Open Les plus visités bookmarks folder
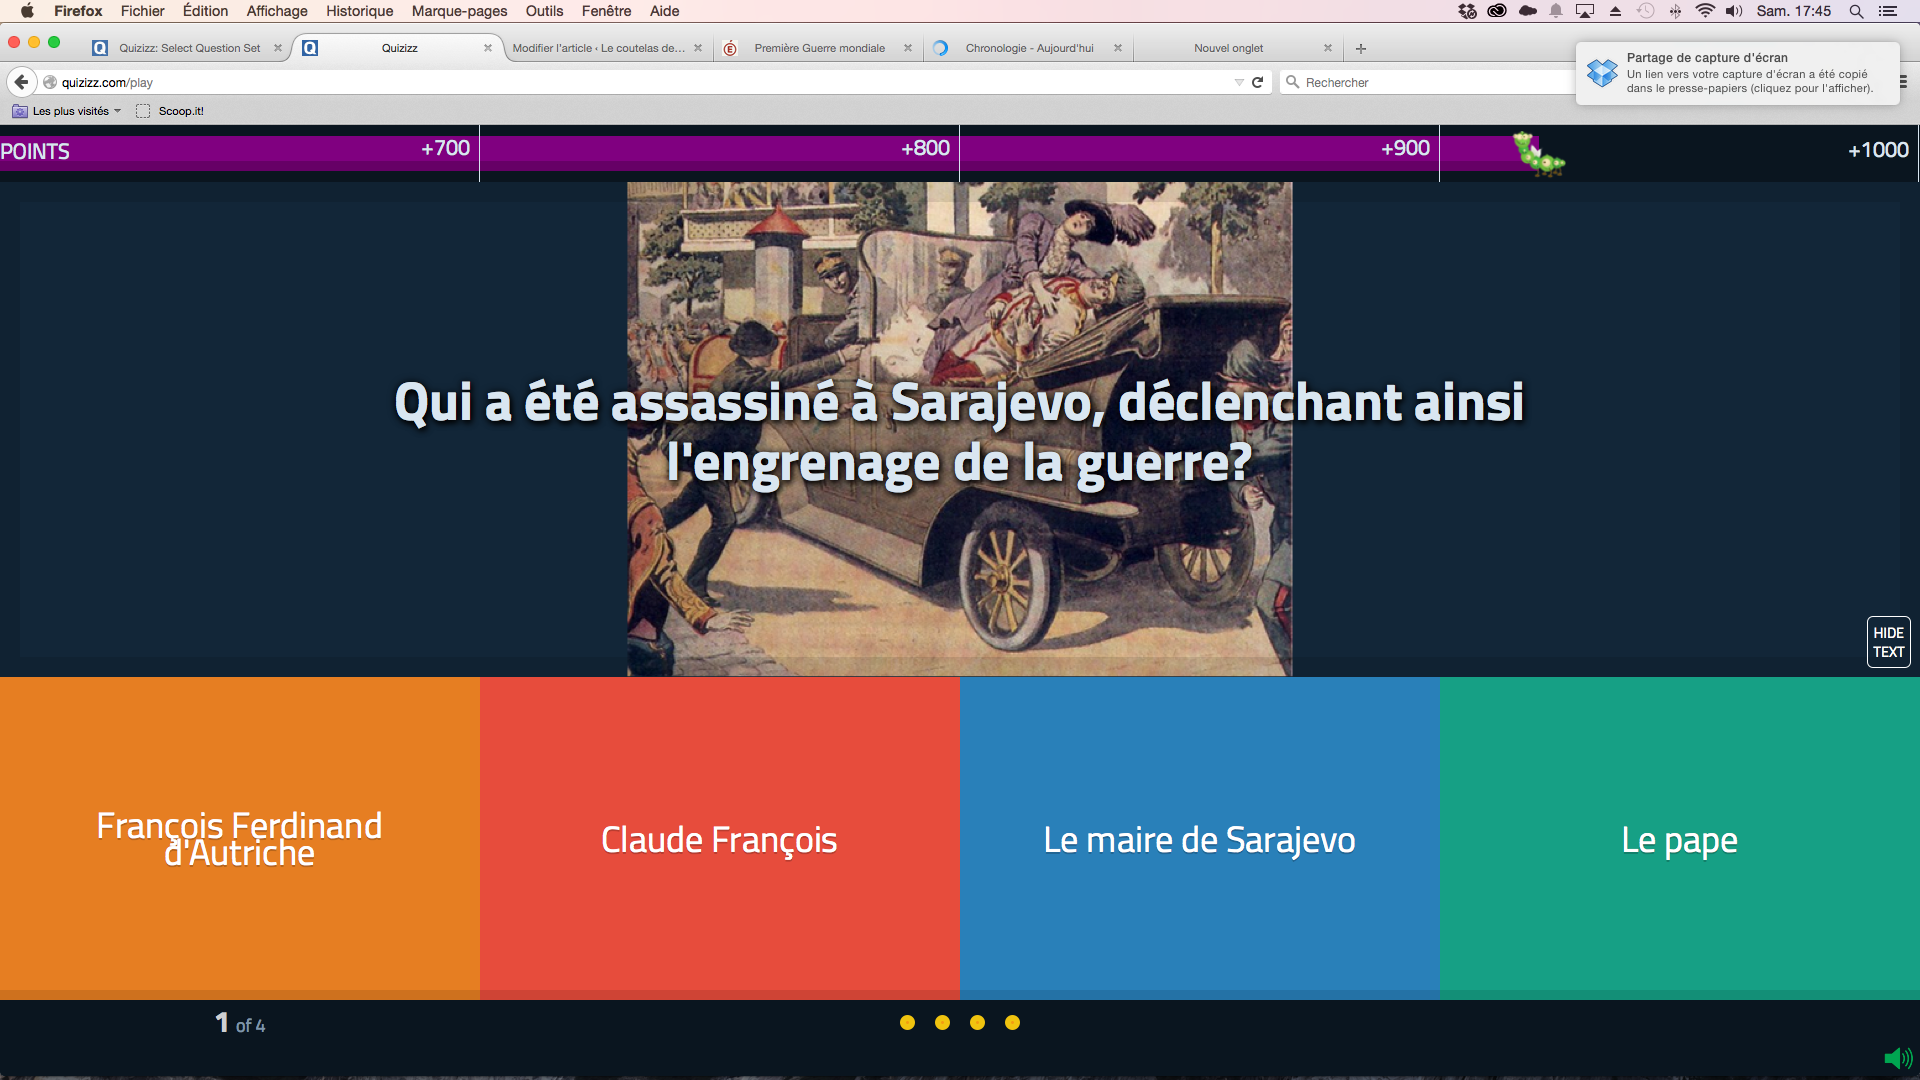This screenshot has width=1920, height=1080. [x=67, y=111]
